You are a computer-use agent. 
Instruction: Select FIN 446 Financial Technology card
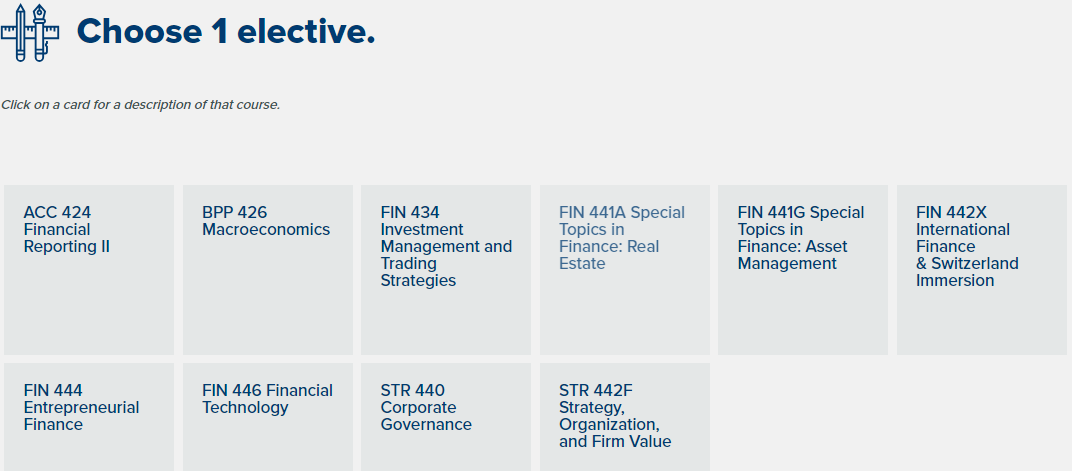(x=268, y=417)
